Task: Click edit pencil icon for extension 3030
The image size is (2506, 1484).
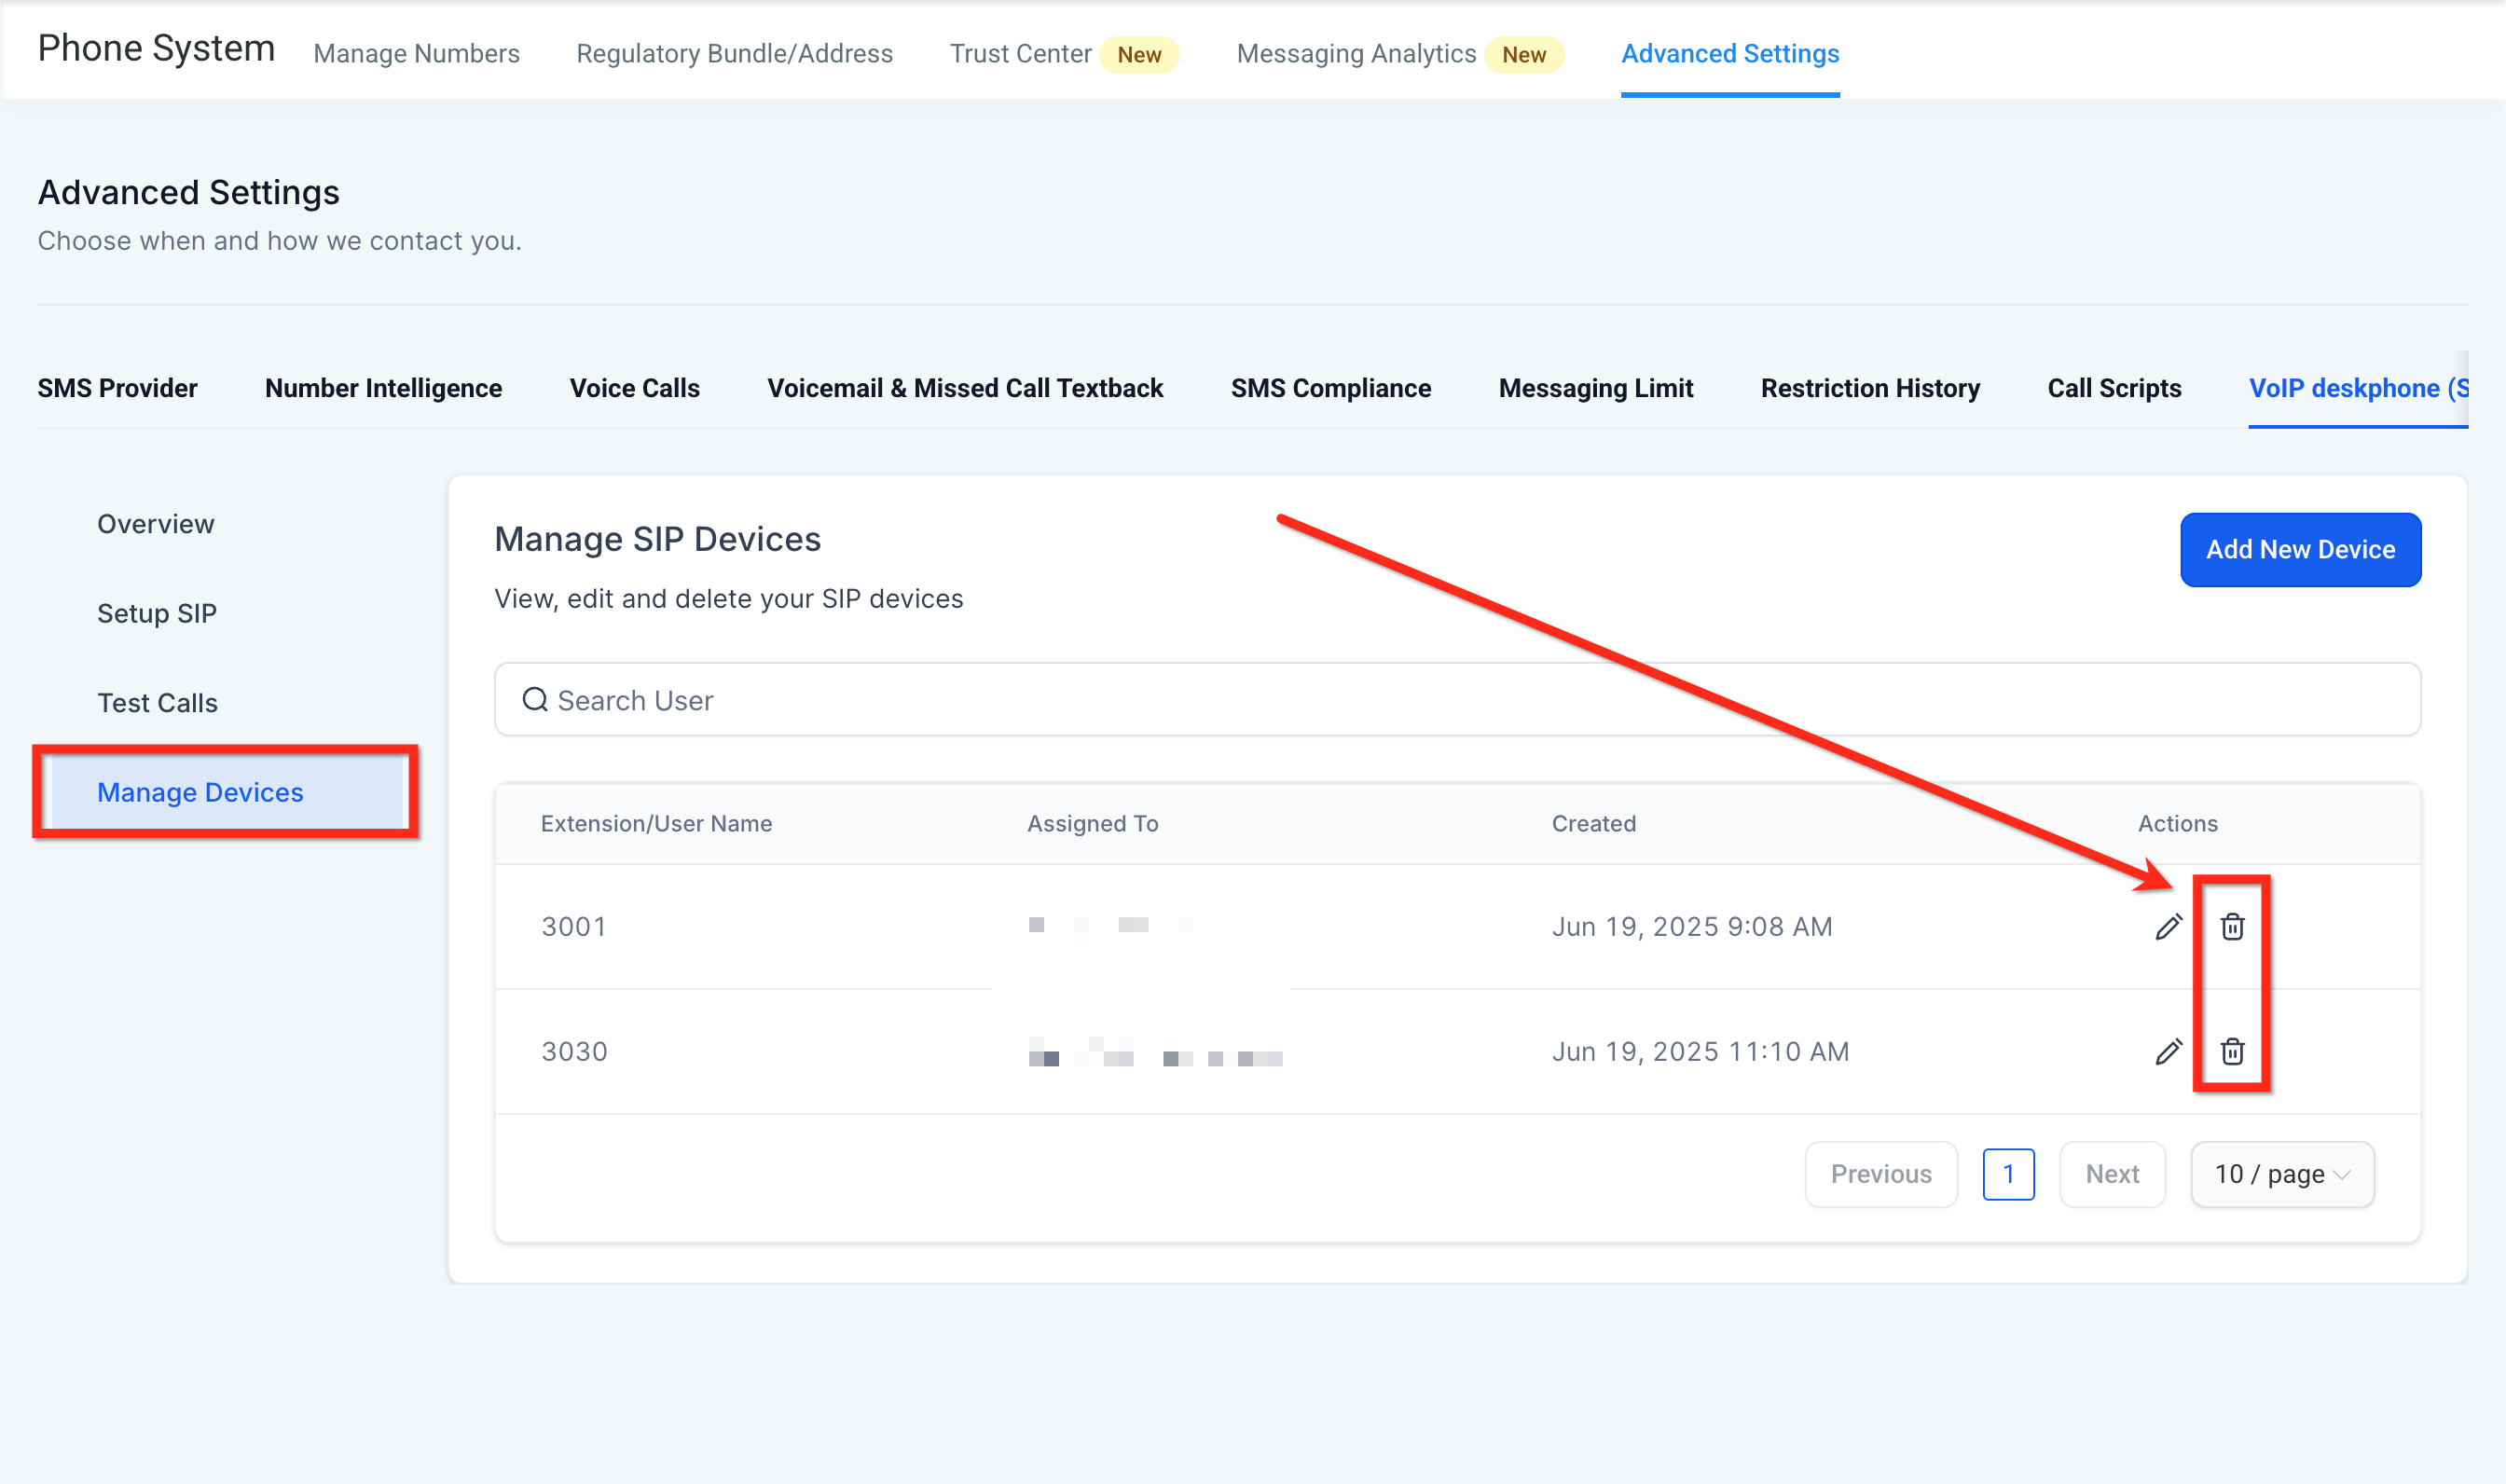Action: [2167, 1052]
